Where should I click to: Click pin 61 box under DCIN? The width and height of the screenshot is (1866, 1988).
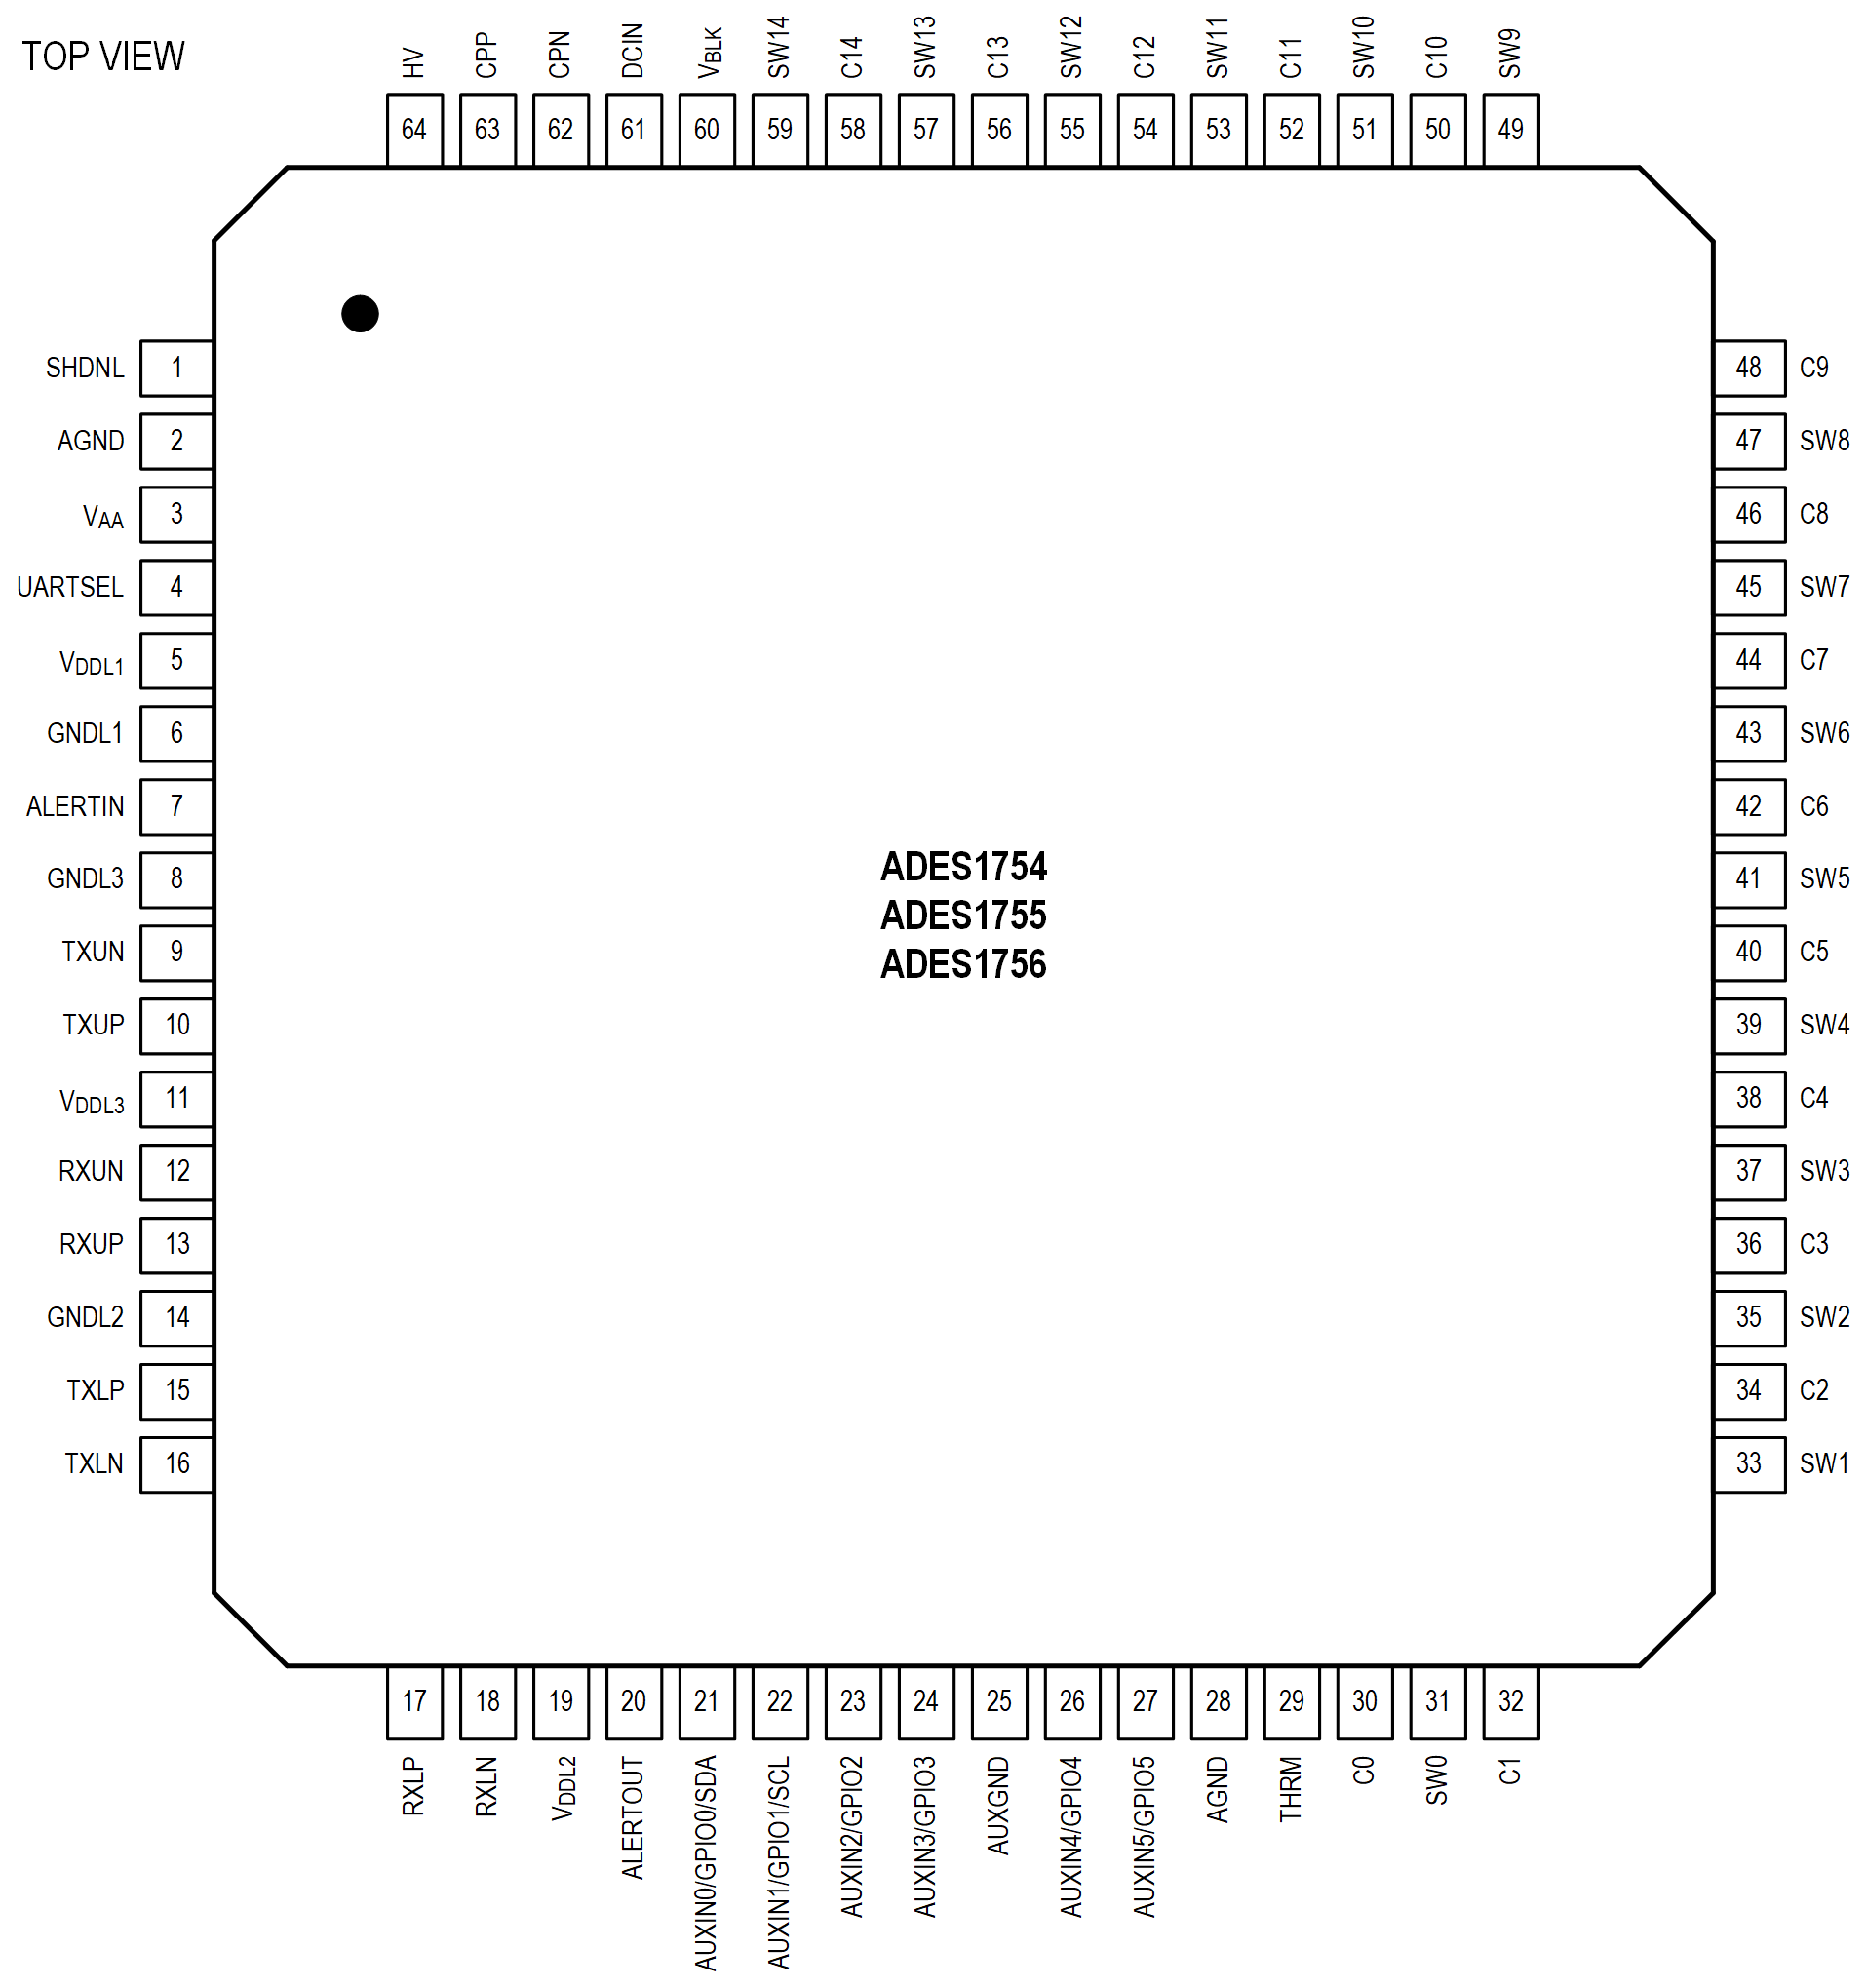point(633,129)
